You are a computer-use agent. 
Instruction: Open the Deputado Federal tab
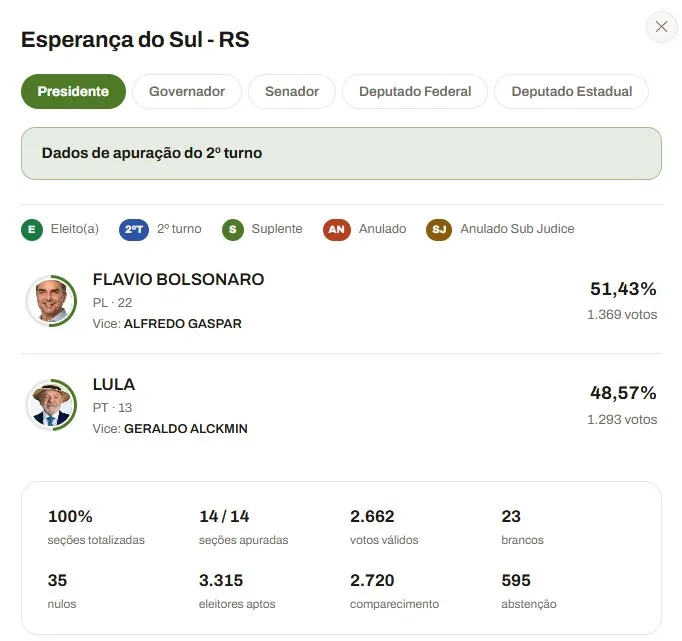click(415, 91)
